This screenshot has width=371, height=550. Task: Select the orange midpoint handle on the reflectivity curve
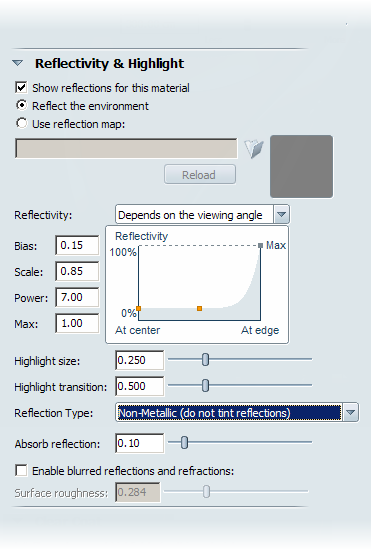click(199, 308)
